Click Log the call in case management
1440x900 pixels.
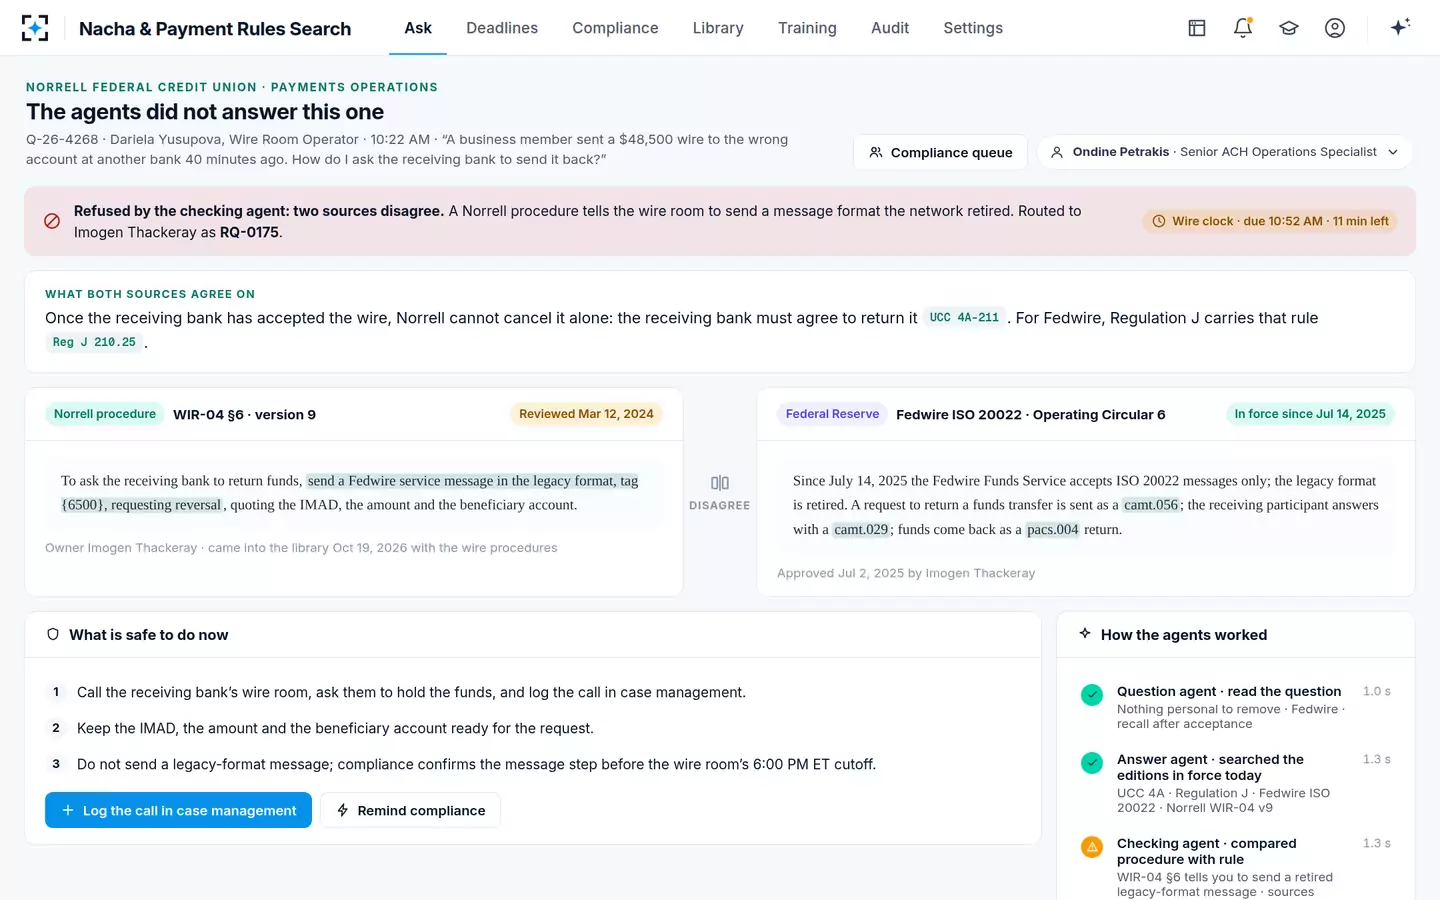[x=178, y=810]
